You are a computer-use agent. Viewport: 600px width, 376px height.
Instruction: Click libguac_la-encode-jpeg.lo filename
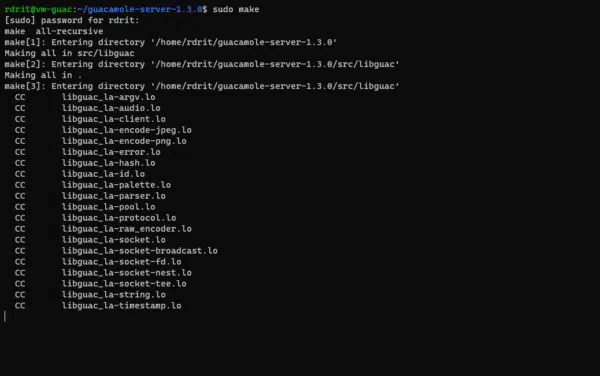pyautogui.click(x=127, y=130)
